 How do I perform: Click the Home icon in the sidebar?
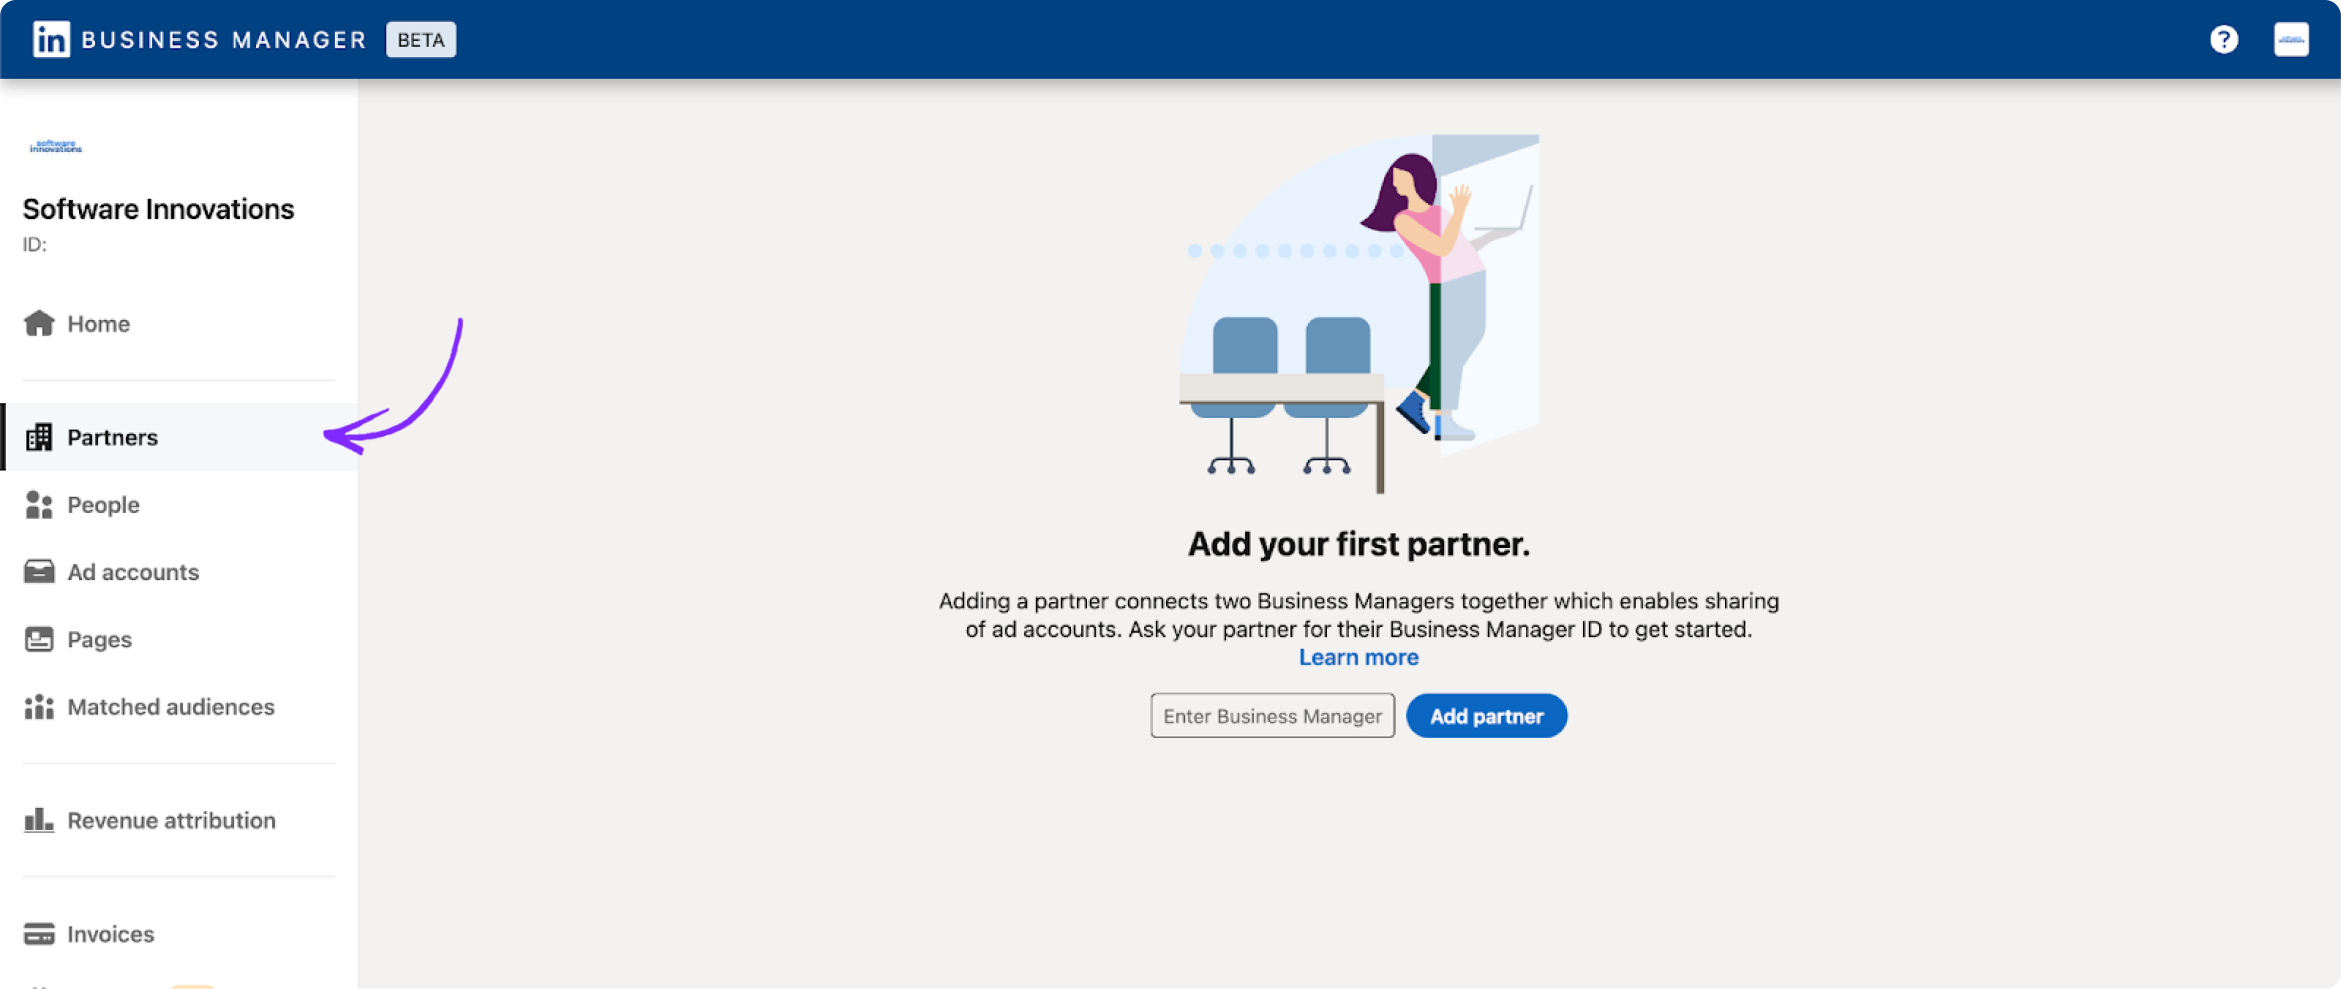(39, 322)
